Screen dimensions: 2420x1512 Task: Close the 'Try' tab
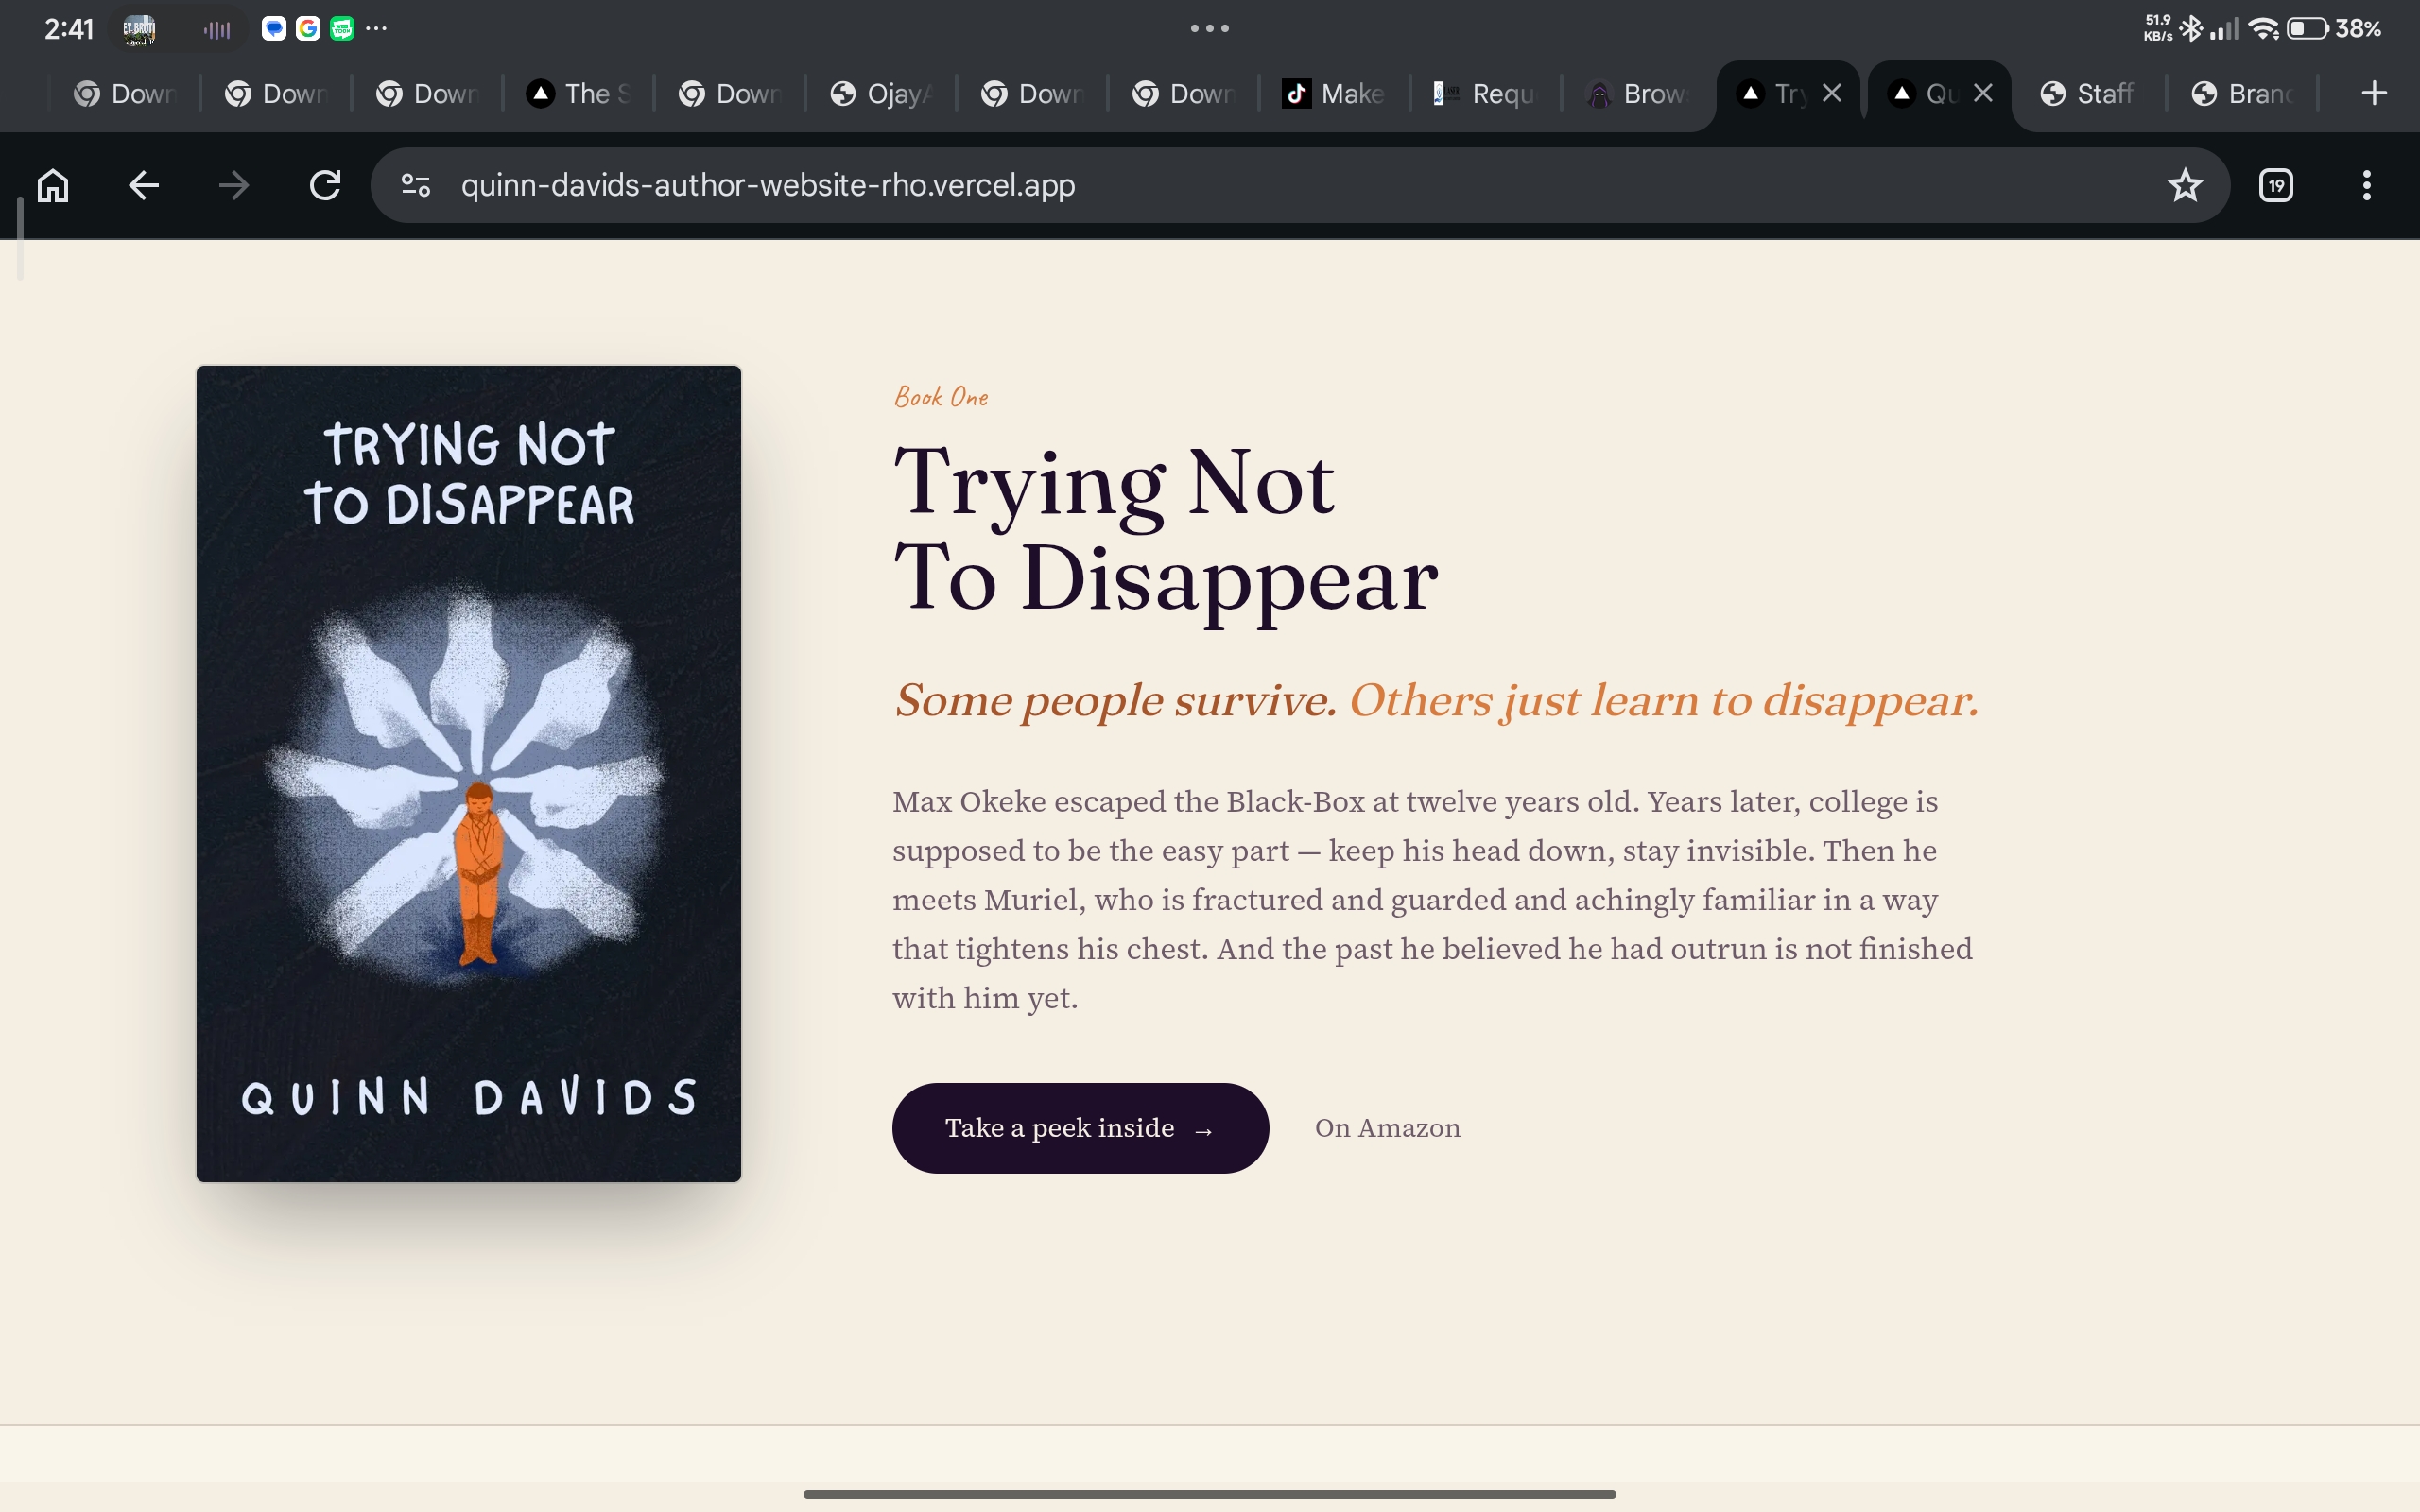(1832, 93)
